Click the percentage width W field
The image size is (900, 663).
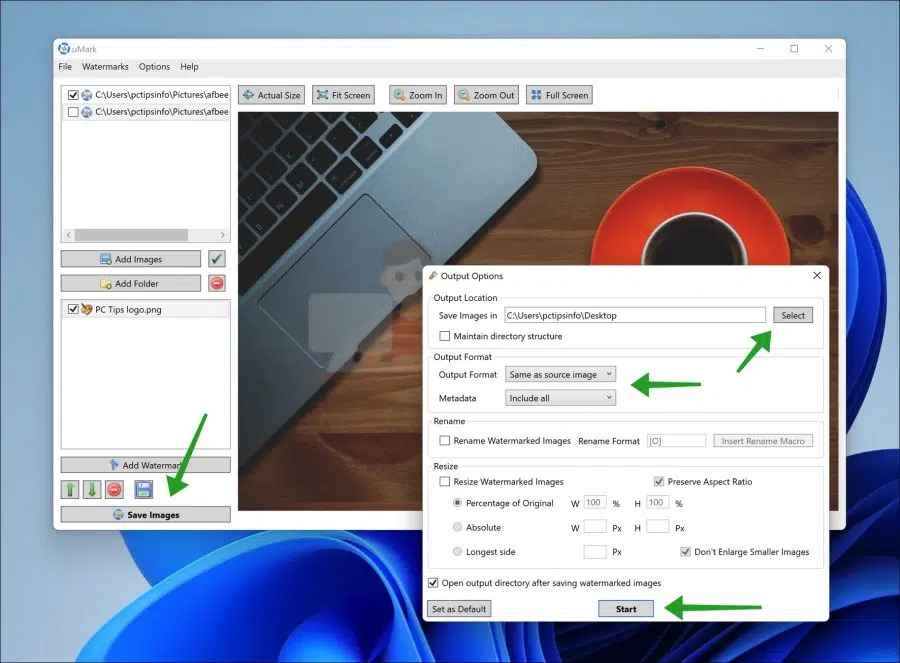click(x=595, y=503)
